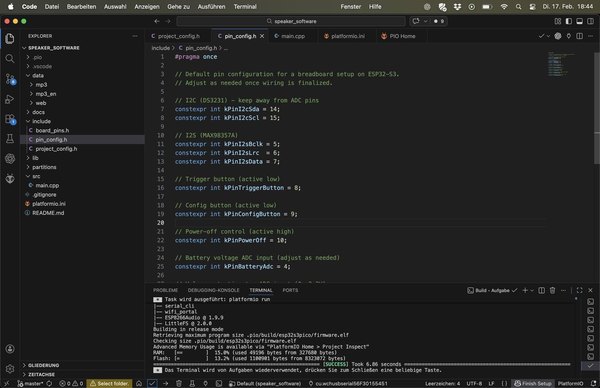Open the Run and Debug view
600x388 pixels.
(10, 99)
